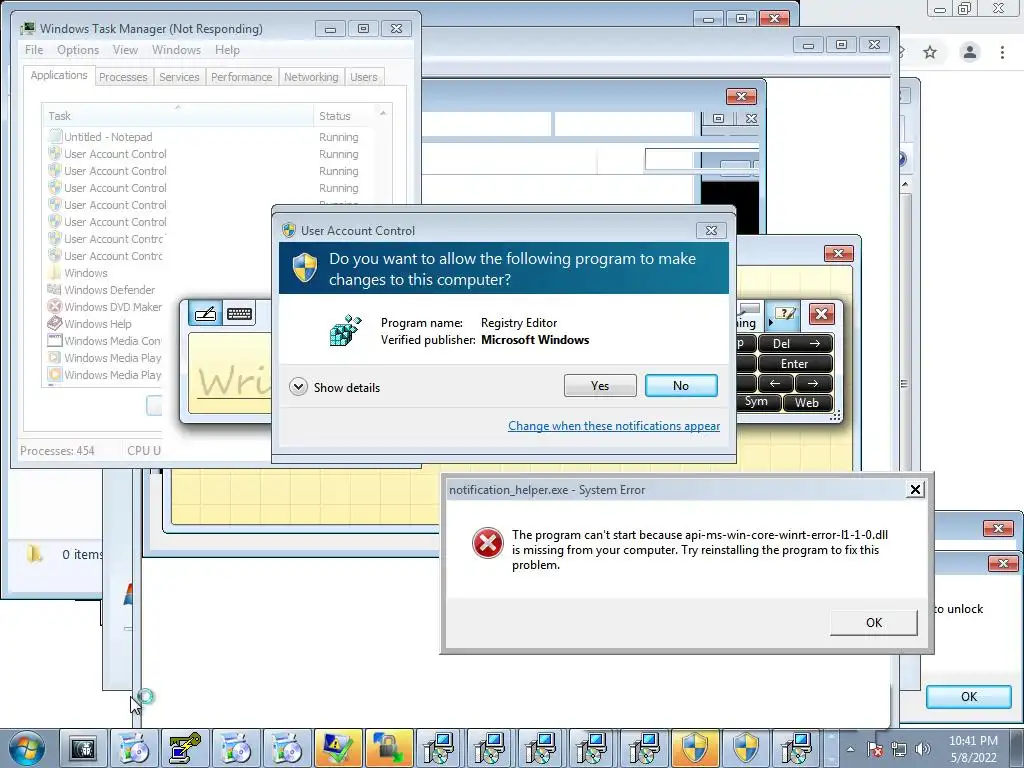This screenshot has width=1024, height=768.
Task: Select 'Windows Media Con' task row
Action: click(104, 341)
